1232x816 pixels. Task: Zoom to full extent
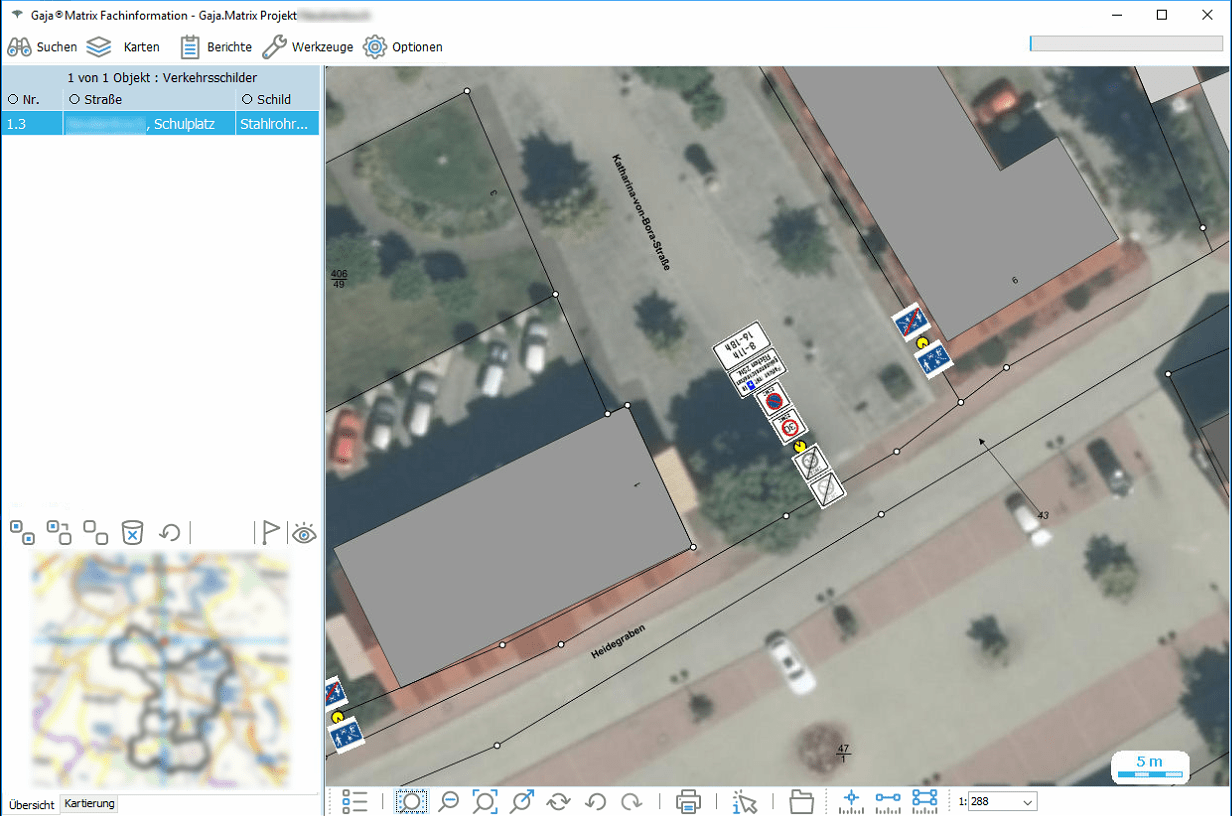tap(485, 801)
